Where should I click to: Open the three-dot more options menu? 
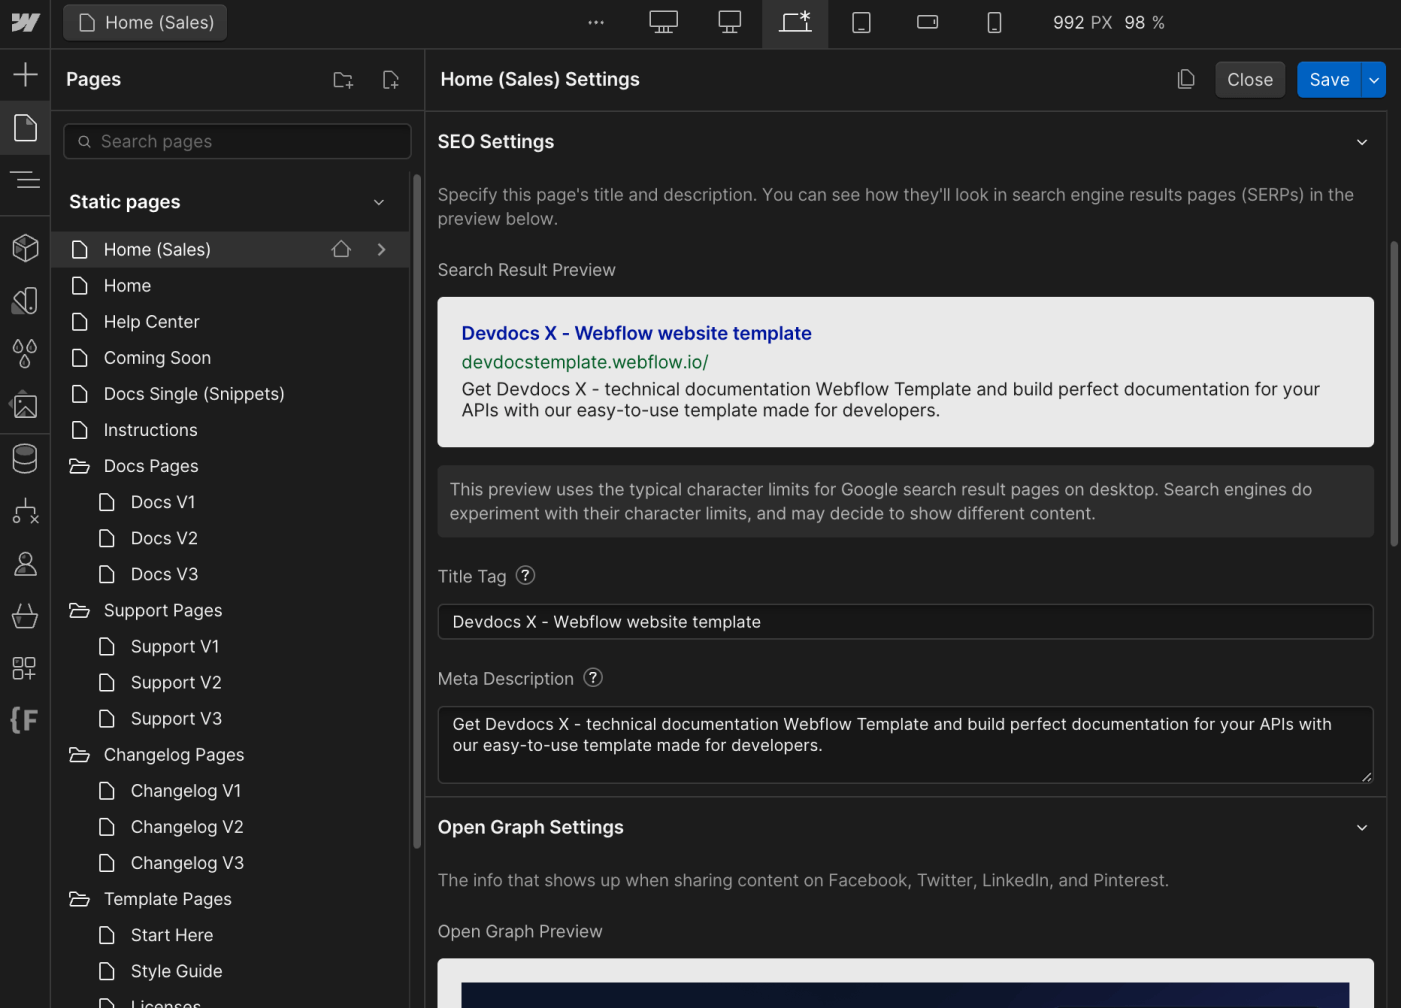tap(596, 22)
